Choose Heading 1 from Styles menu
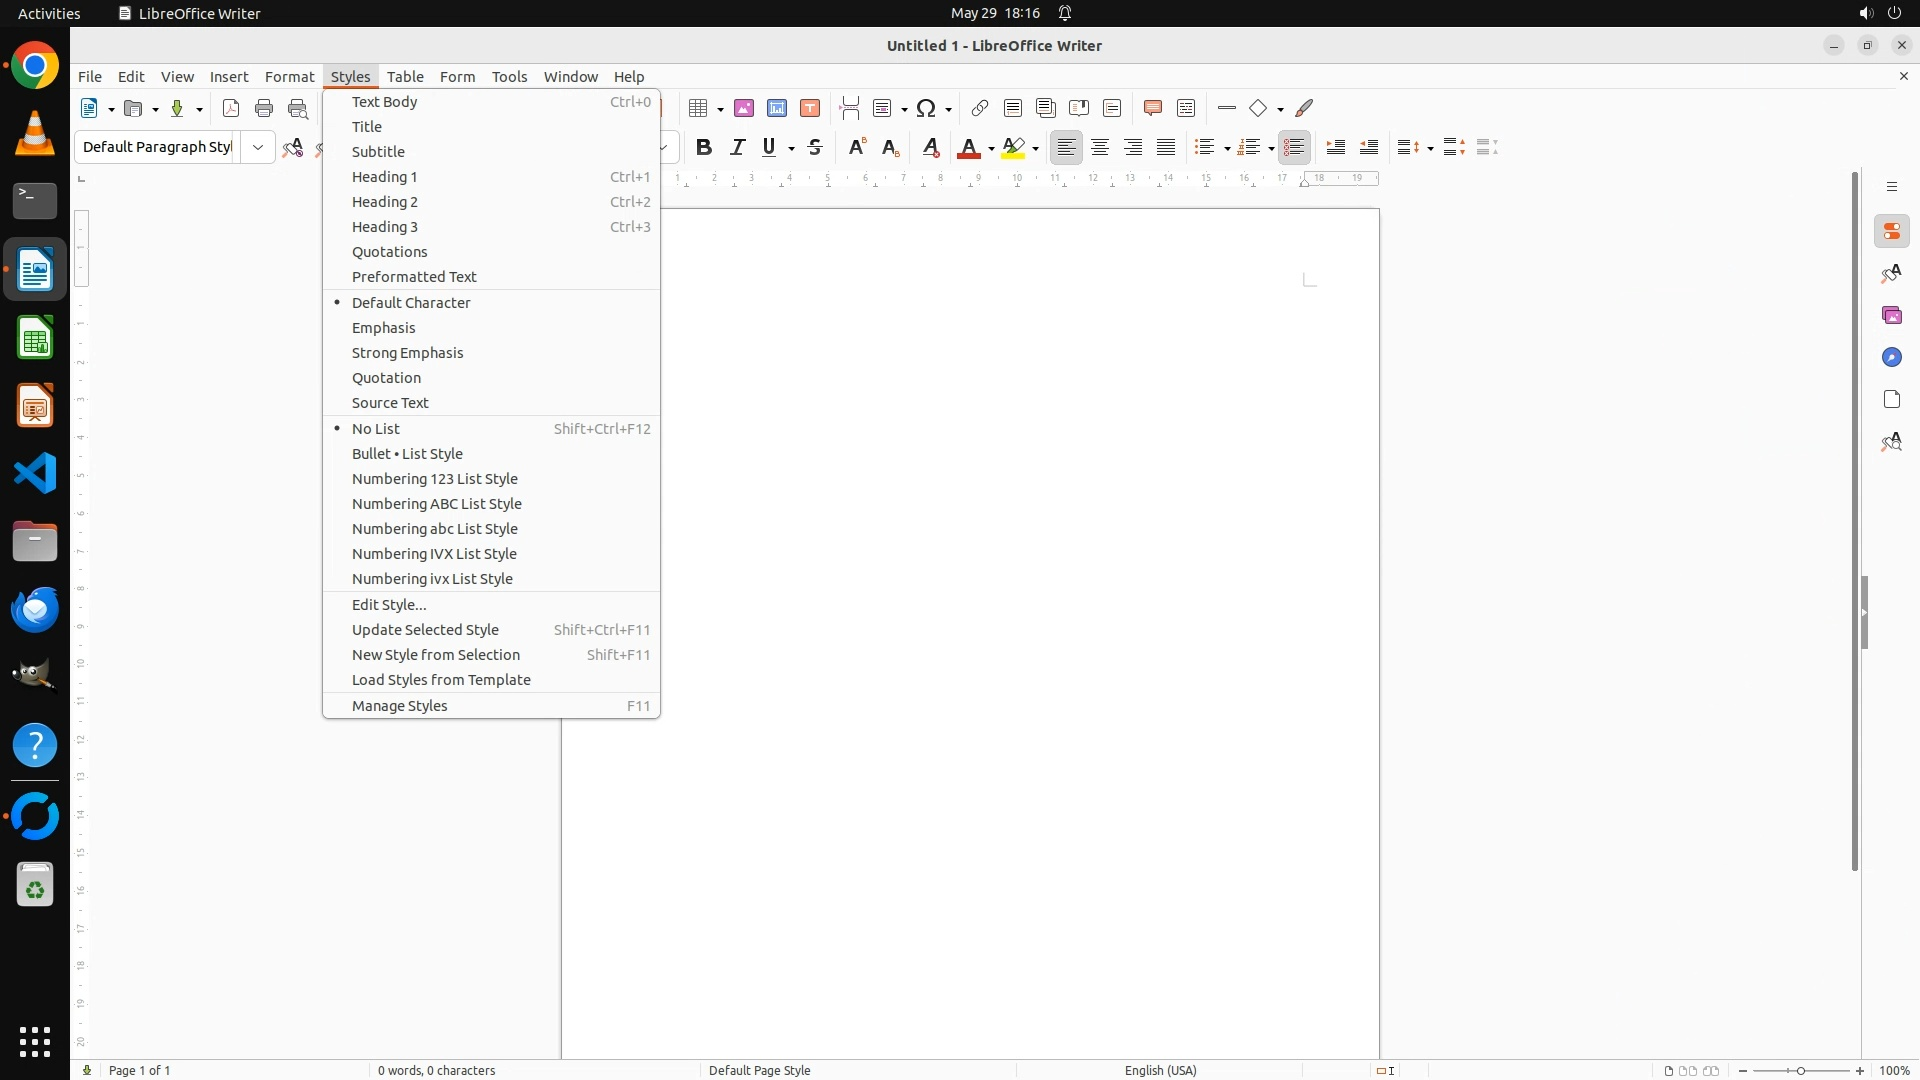 coord(385,177)
